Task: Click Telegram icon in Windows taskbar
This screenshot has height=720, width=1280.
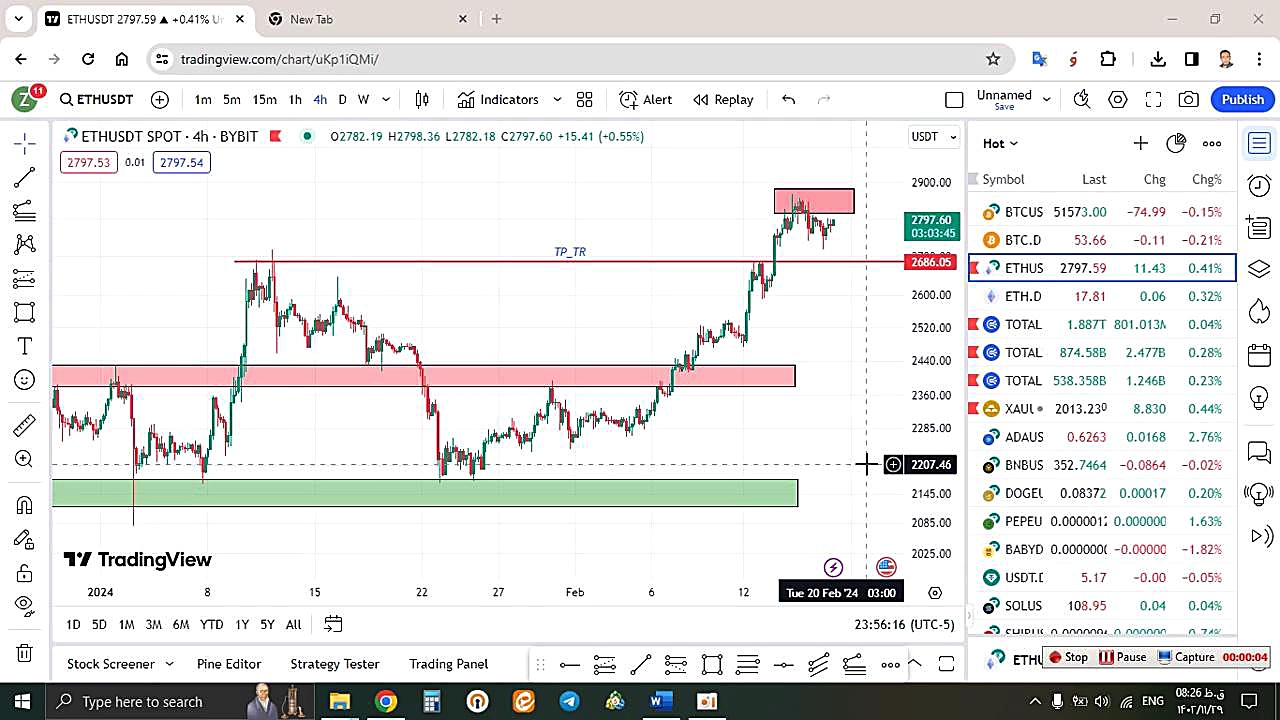Action: [569, 702]
